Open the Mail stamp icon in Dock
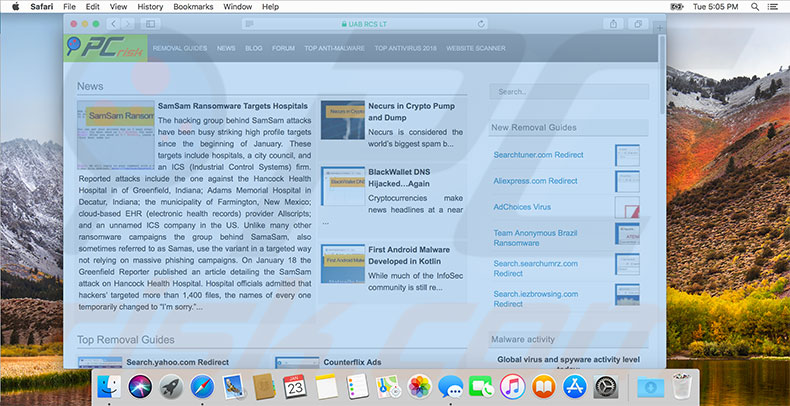Viewport: 790px width, 406px height. tap(233, 387)
